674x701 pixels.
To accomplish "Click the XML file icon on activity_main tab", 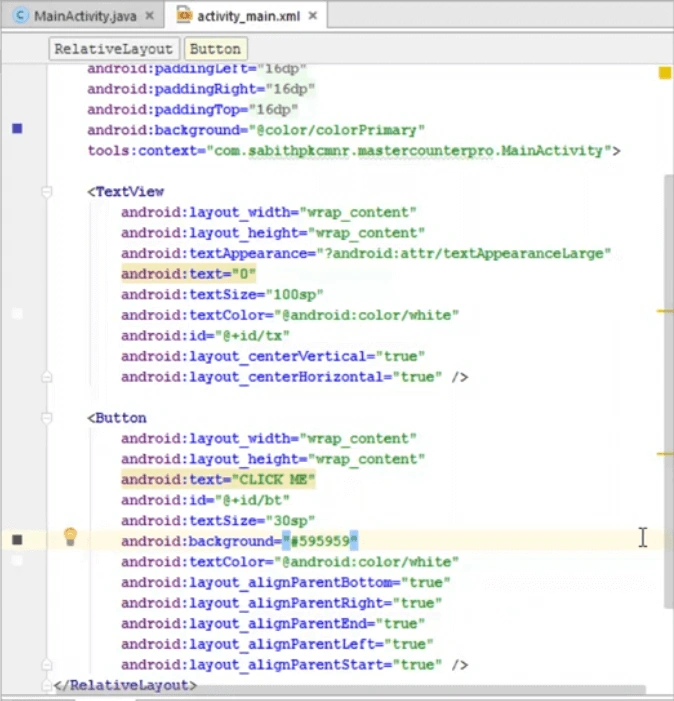I will (184, 15).
